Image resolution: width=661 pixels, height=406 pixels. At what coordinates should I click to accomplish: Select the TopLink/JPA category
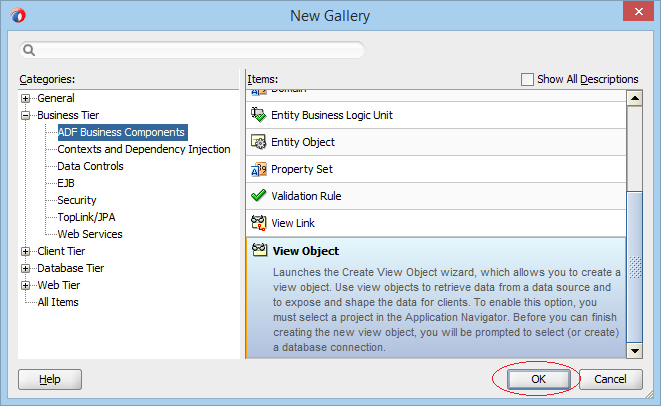86,217
